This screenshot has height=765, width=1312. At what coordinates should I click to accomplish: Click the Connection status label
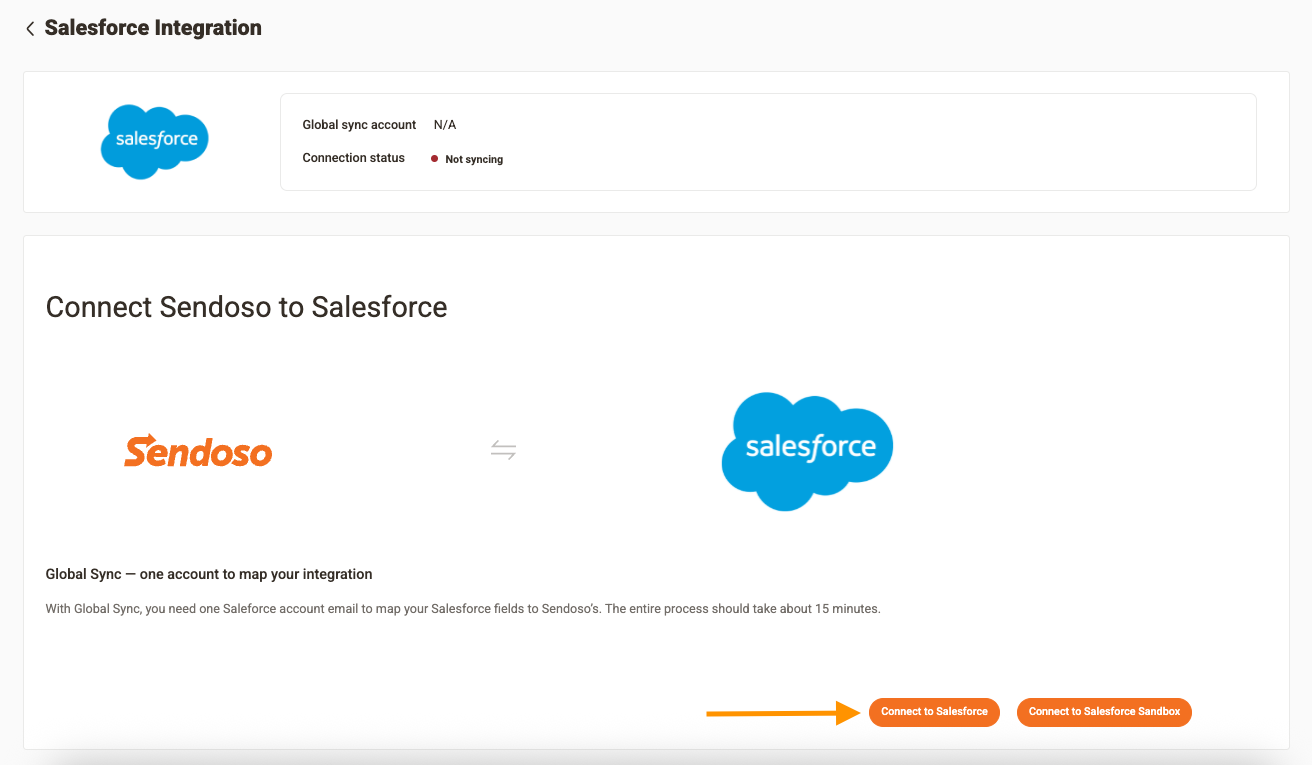coord(354,158)
